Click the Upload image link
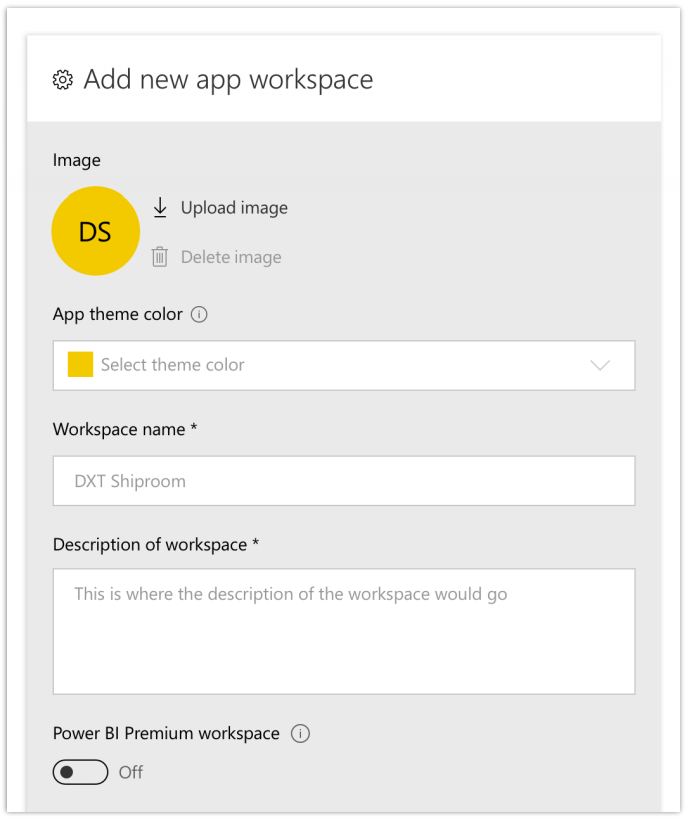 234,208
